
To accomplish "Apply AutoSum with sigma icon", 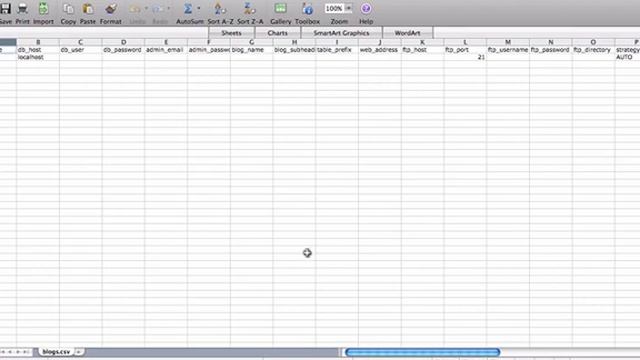I will tap(188, 9).
